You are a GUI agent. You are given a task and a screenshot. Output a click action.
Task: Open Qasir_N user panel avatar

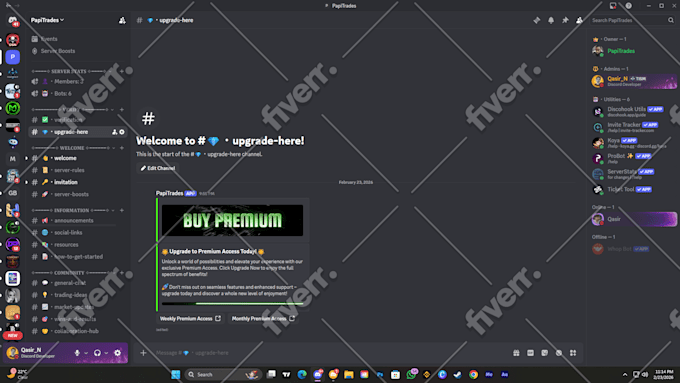[x=13, y=353]
